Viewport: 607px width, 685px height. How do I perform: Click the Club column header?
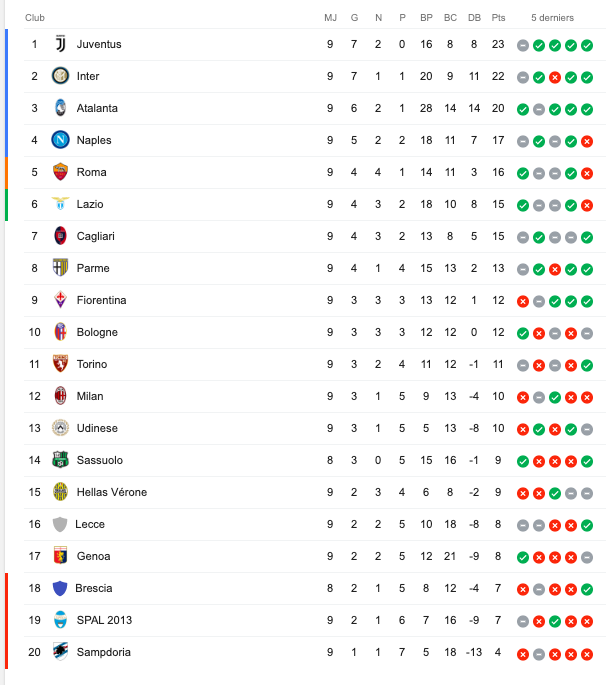click(x=34, y=18)
